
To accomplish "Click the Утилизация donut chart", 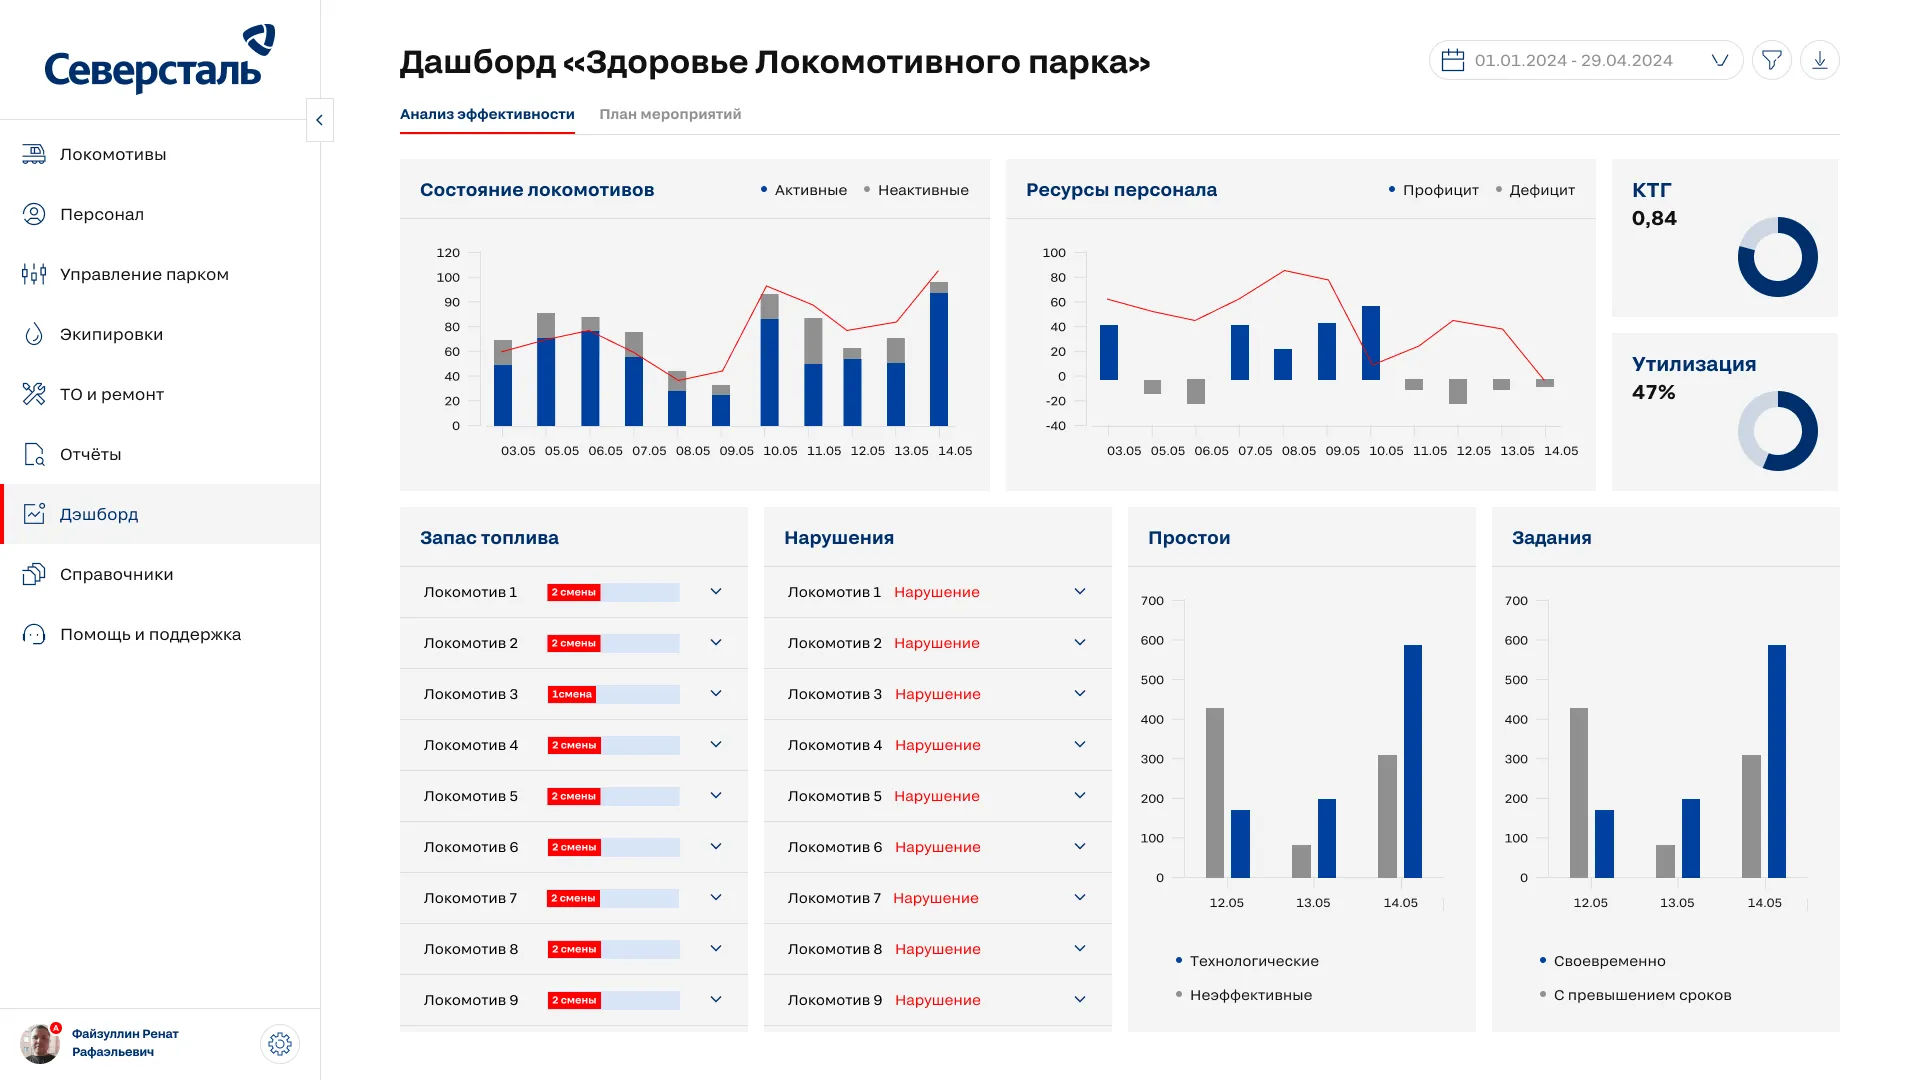I will [1777, 431].
